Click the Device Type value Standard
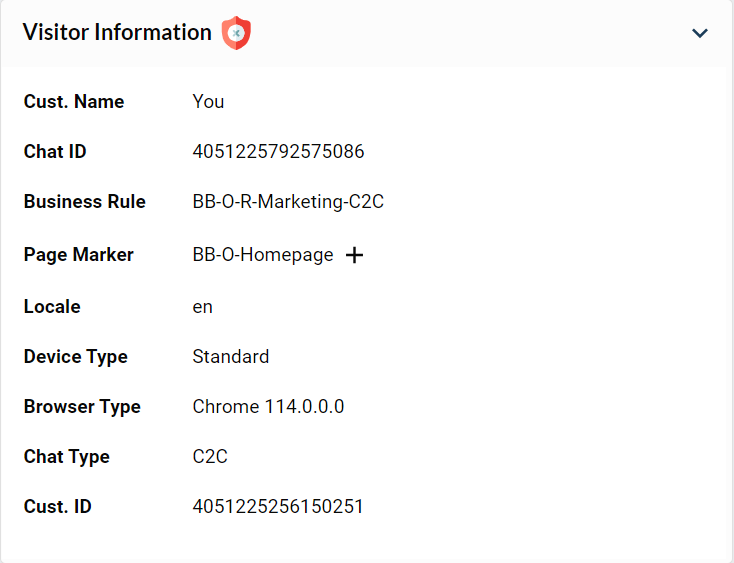This screenshot has width=734, height=563. click(x=230, y=357)
